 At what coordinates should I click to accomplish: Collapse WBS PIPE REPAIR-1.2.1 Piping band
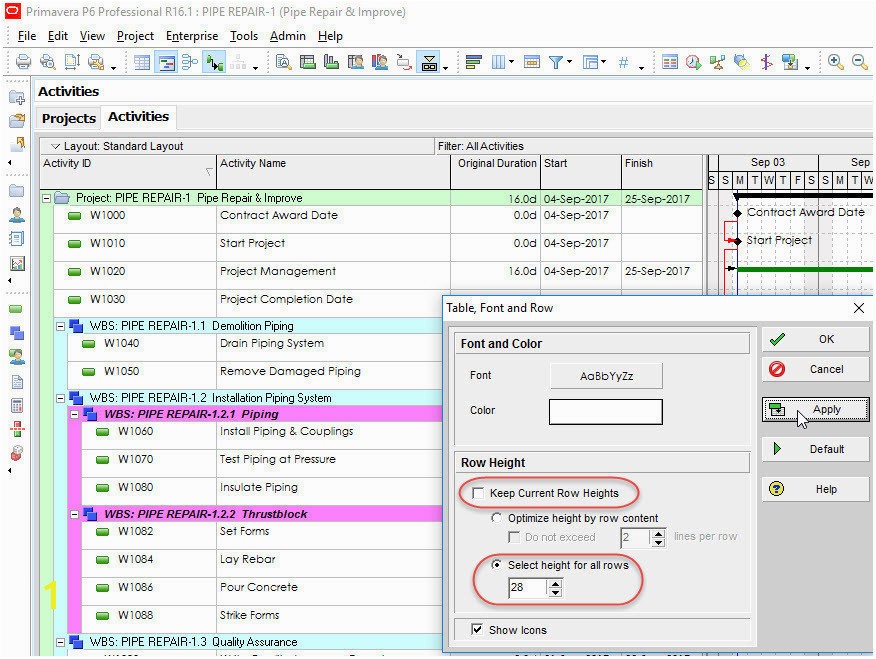pos(74,414)
